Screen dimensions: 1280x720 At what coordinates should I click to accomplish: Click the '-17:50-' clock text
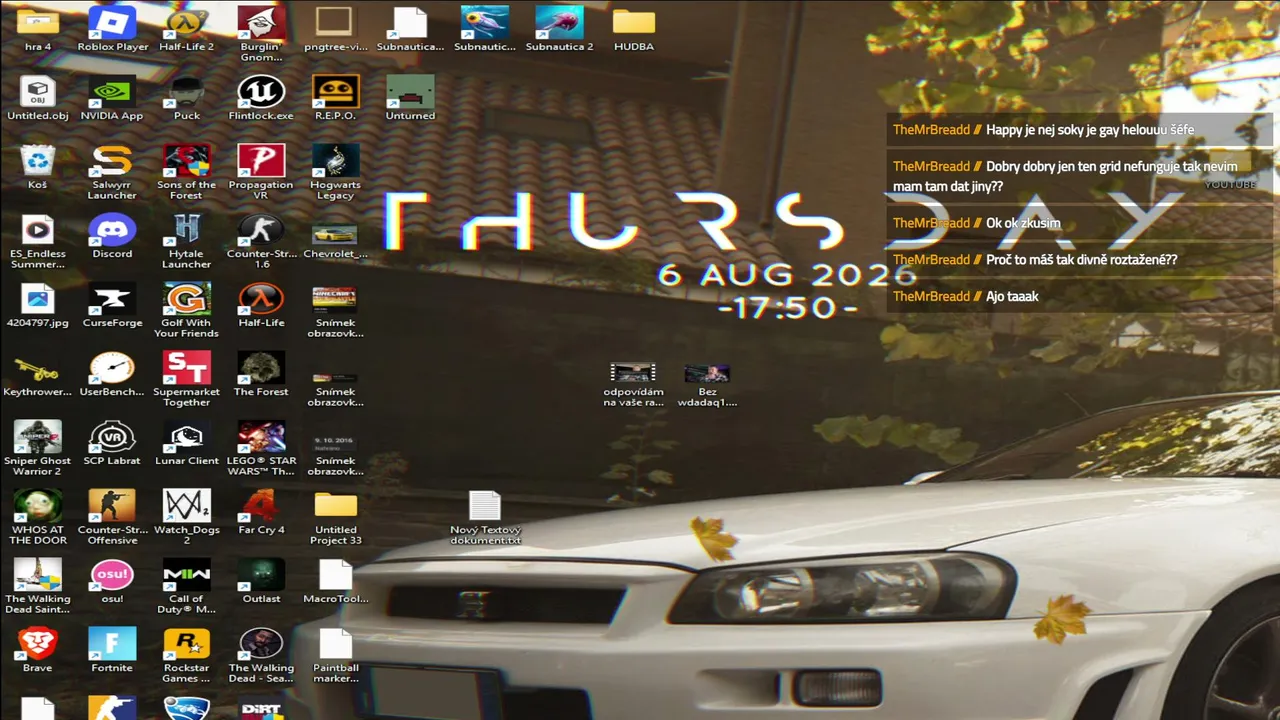(x=788, y=307)
